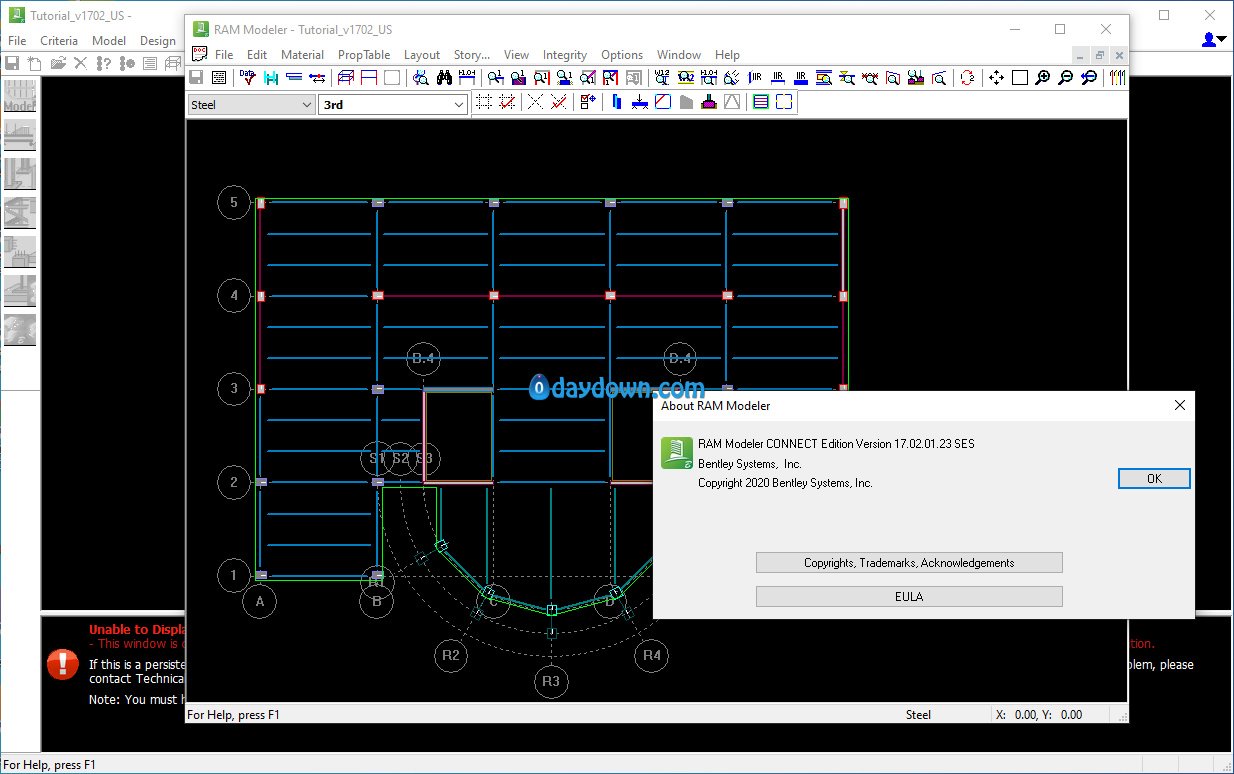Screen dimensions: 1234x774
Task: Click delete X icon in main window toolbar
Action: (80, 63)
